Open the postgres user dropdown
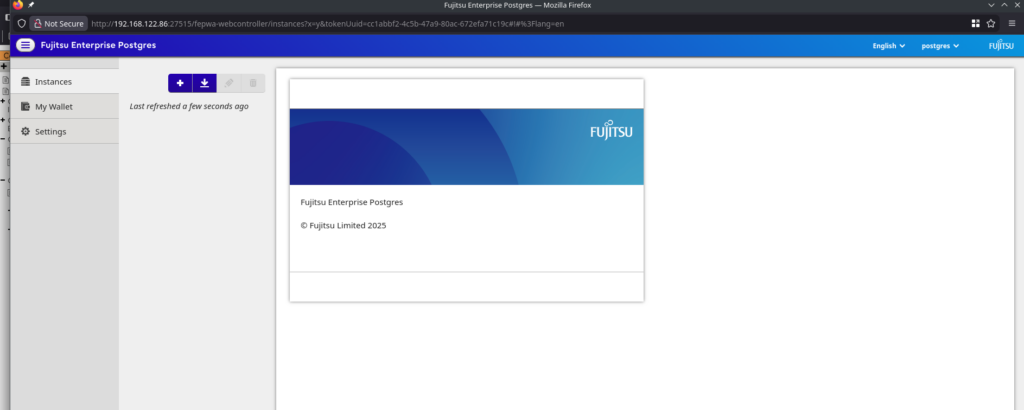Image resolution: width=1024 pixels, height=410 pixels. coord(939,45)
